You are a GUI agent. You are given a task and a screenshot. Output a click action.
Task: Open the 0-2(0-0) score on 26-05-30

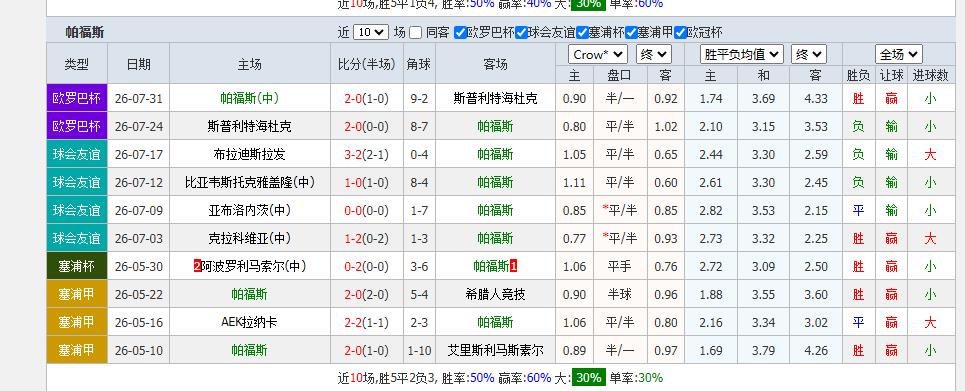click(x=367, y=267)
